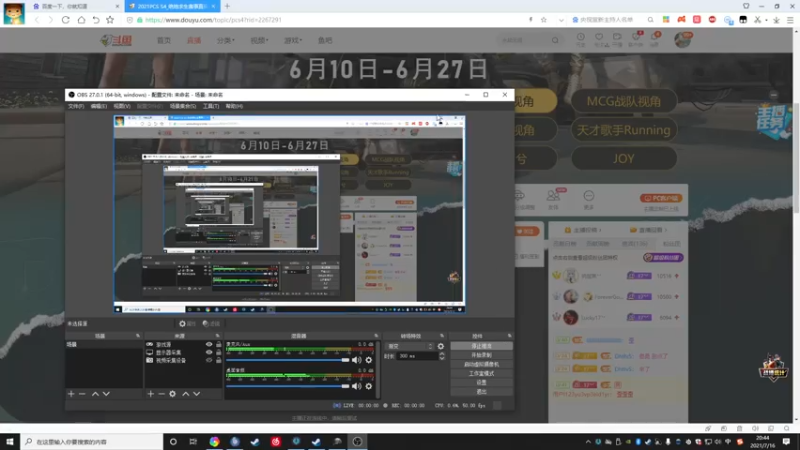Viewport: 800px width, 450px height.
Task: Move source down in Sources panel
Action: (196, 394)
